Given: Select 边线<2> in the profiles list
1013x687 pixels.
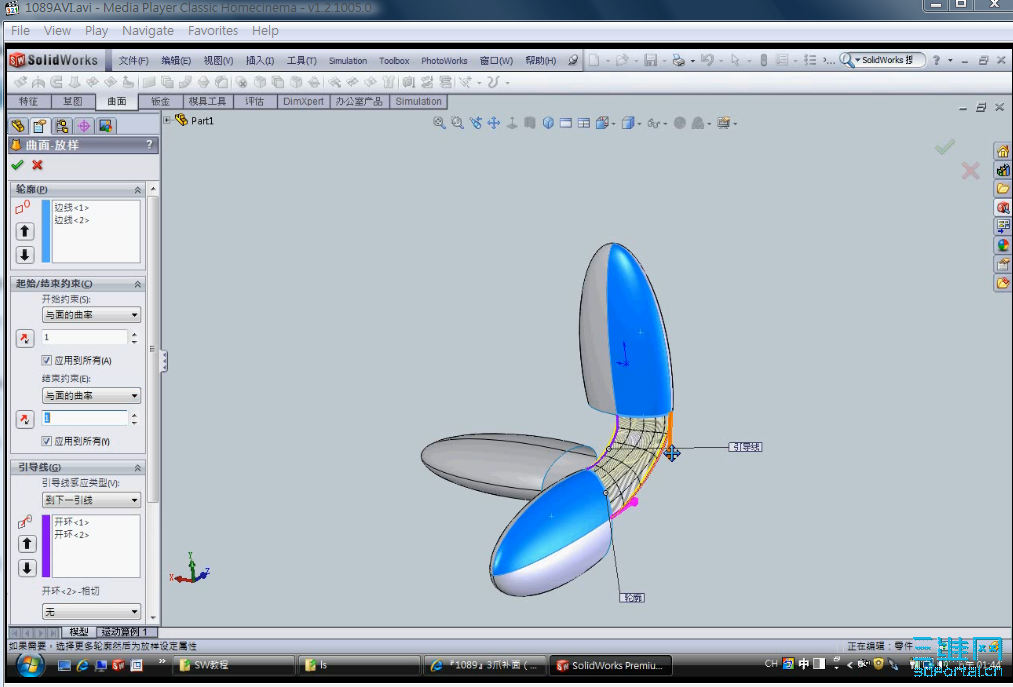Looking at the screenshot, I should pyautogui.click(x=72, y=220).
